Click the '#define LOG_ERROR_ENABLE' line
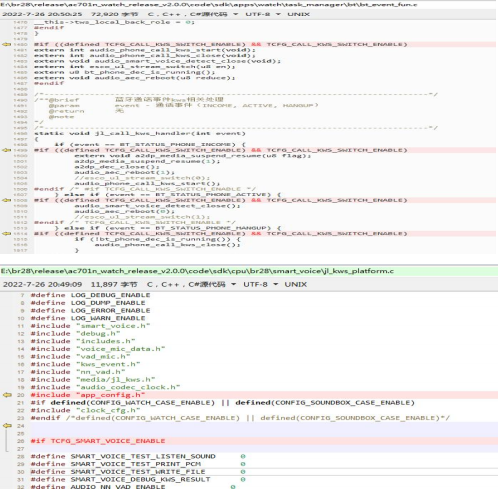This screenshot has height=489, width=498. point(90,311)
